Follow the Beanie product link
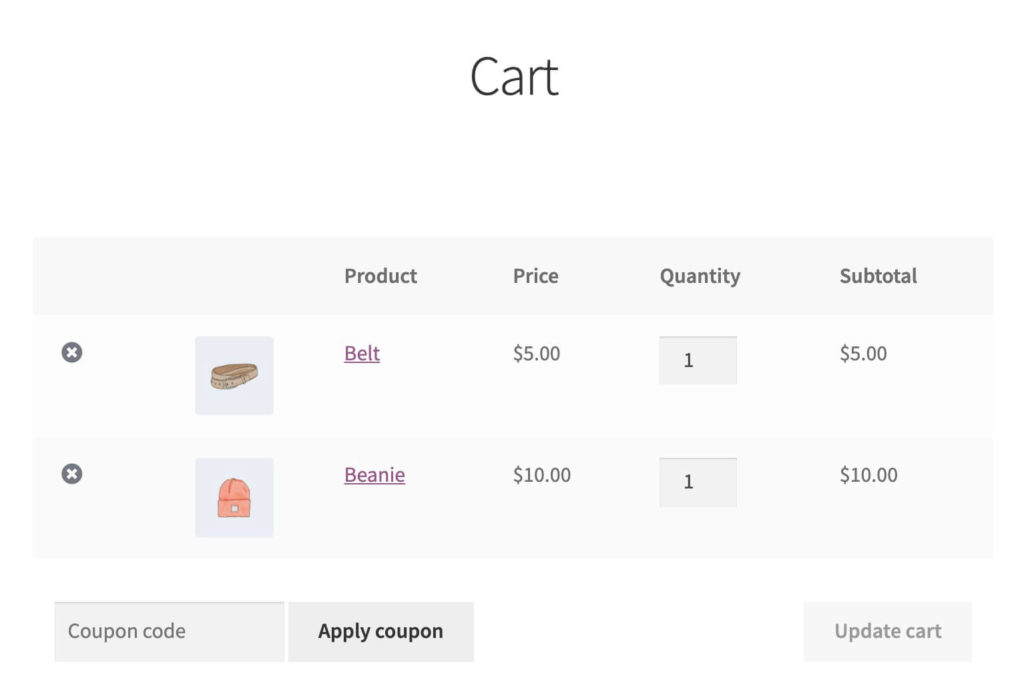1024x694 pixels. pos(374,475)
